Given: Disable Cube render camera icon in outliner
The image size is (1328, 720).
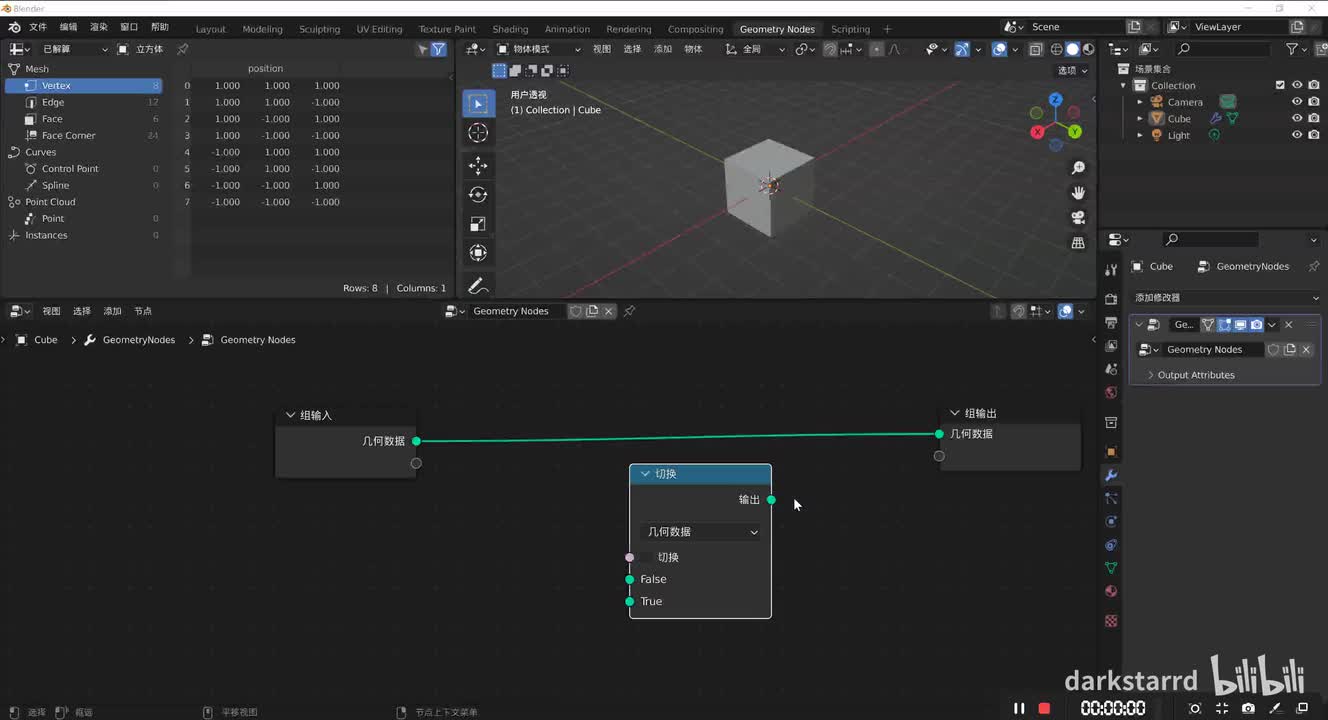Looking at the screenshot, I should click(x=1314, y=119).
